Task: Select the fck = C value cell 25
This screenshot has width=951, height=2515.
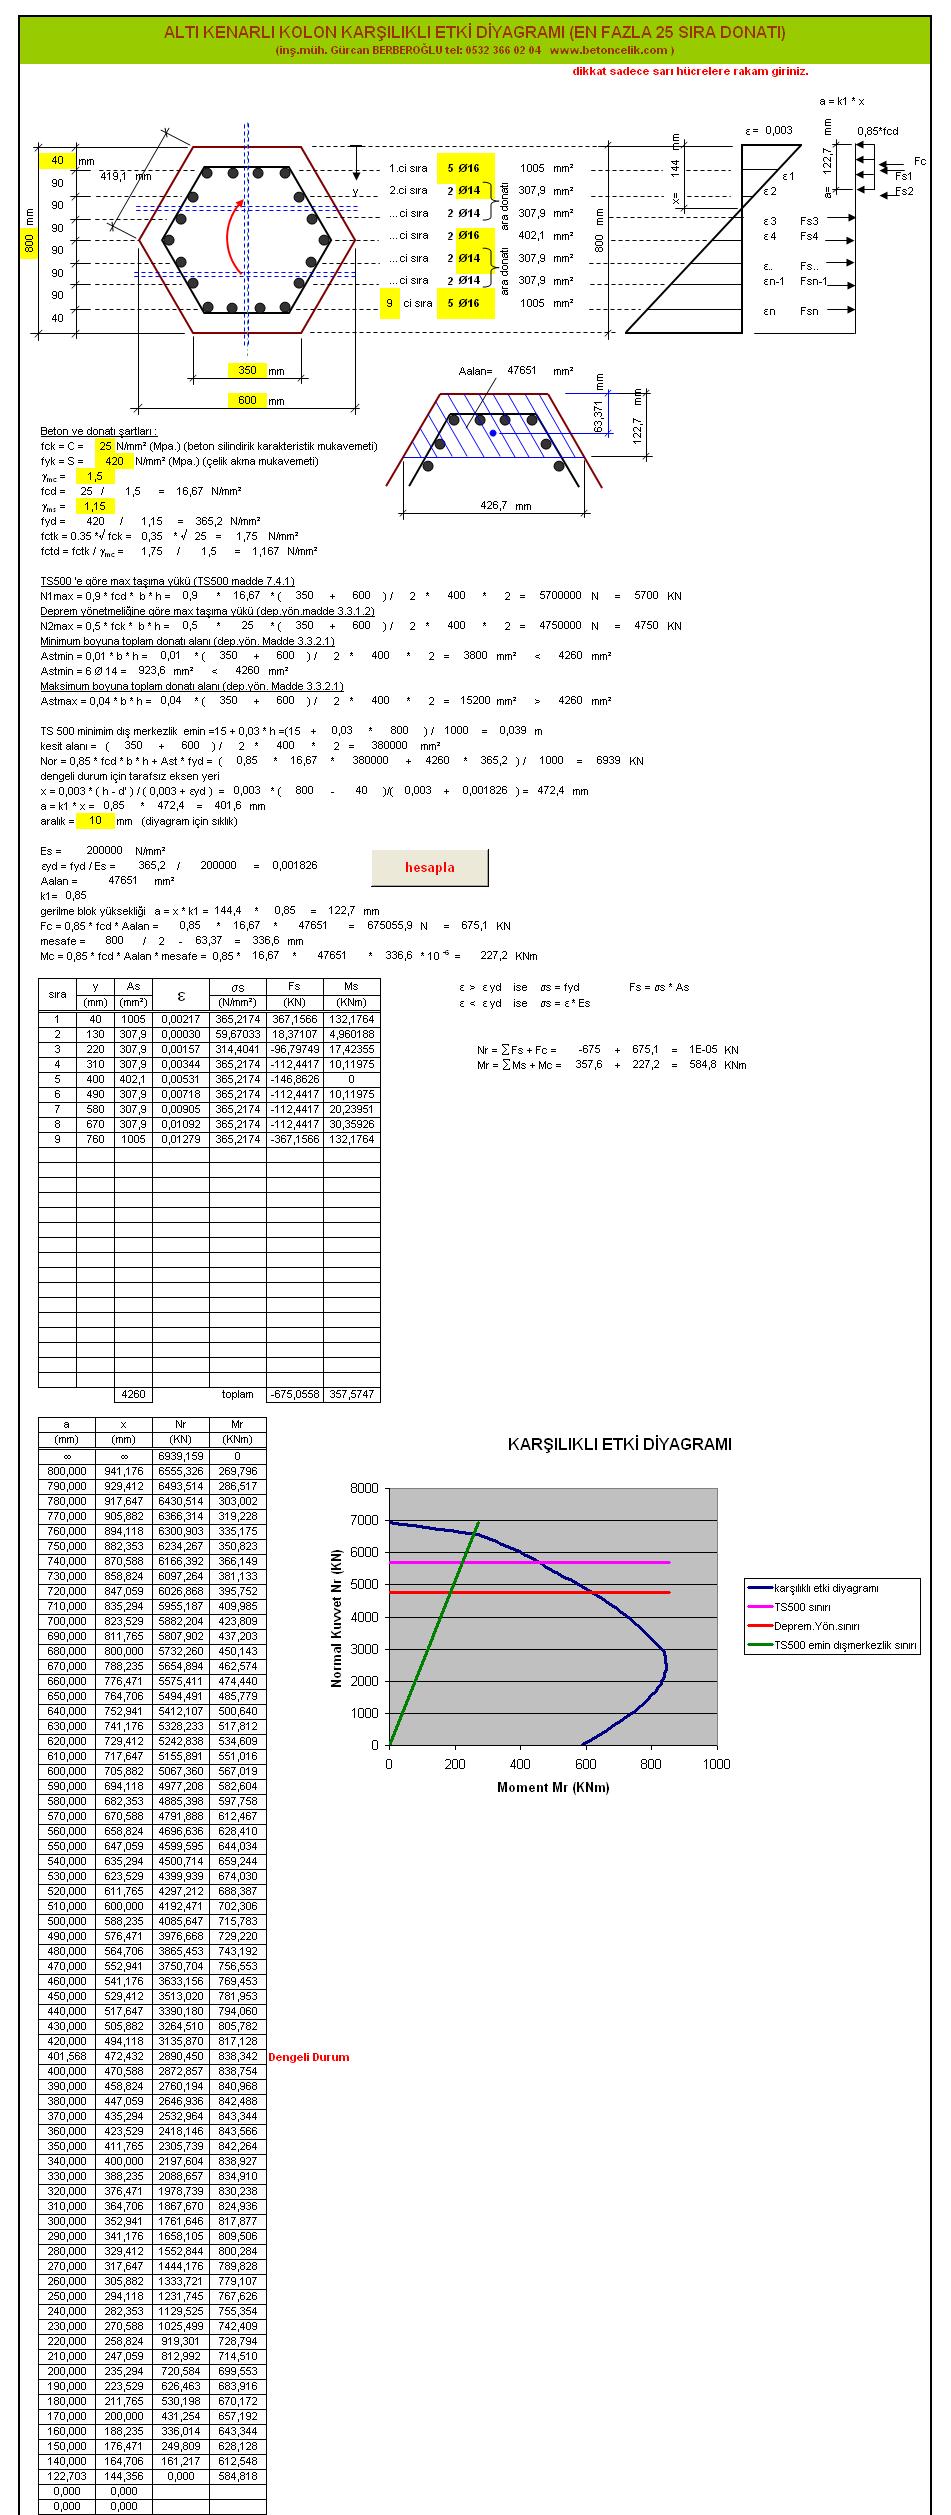Action: coord(104,446)
